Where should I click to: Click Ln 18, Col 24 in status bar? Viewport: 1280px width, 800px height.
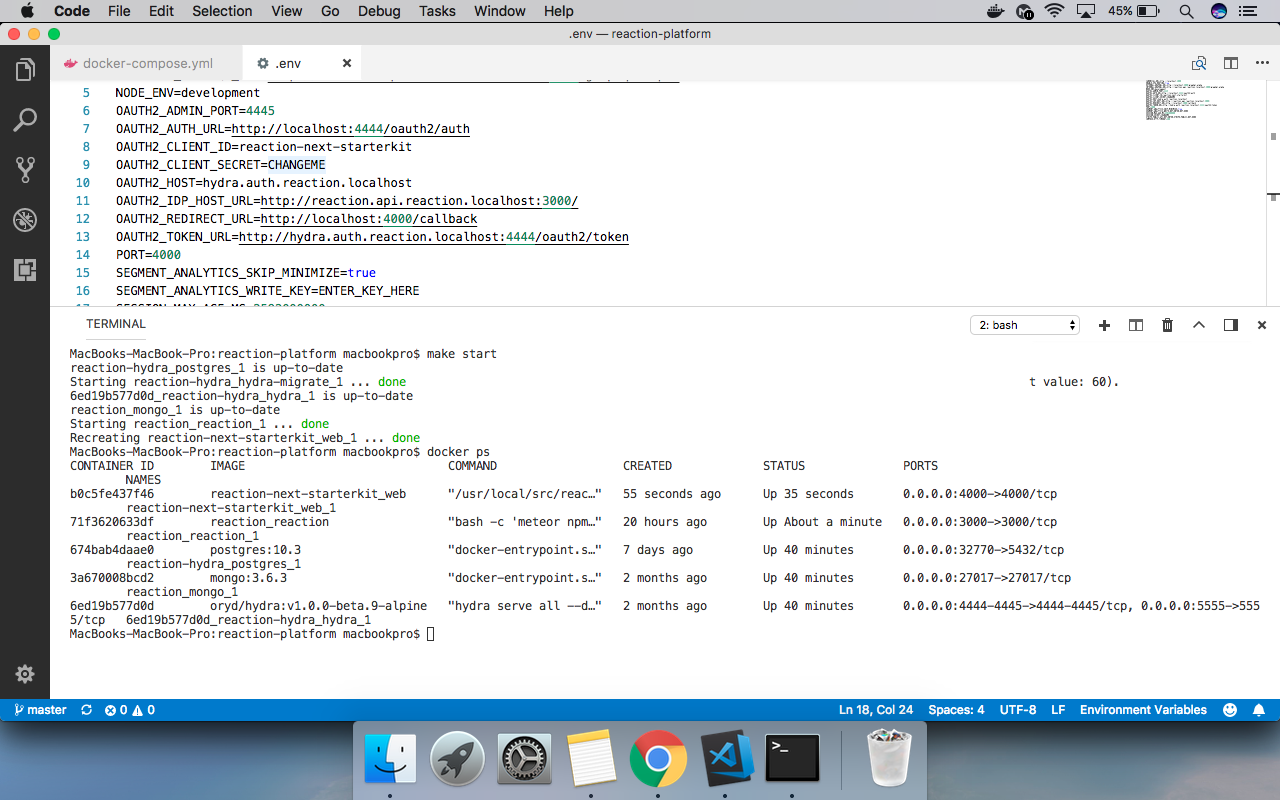click(x=876, y=710)
